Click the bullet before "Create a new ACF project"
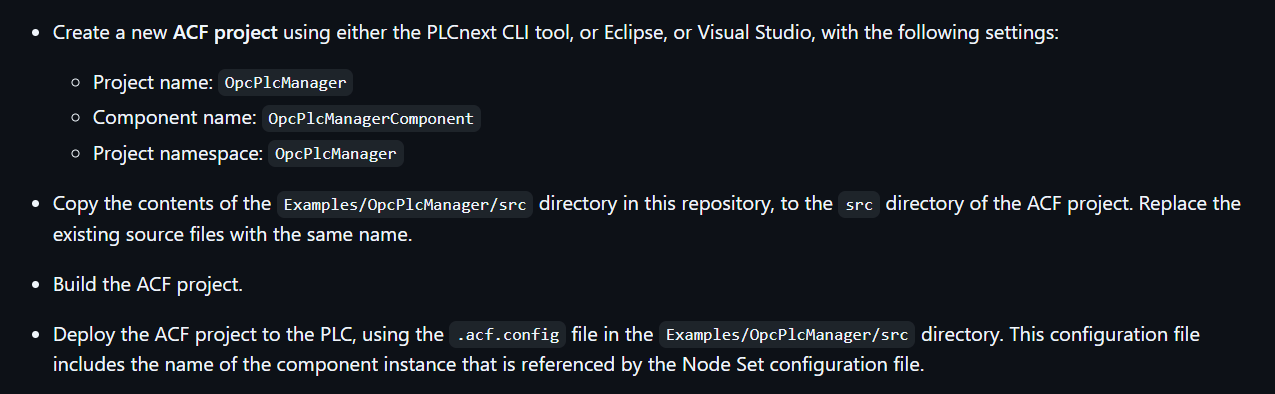This screenshot has width=1275, height=394. [x=36, y=33]
